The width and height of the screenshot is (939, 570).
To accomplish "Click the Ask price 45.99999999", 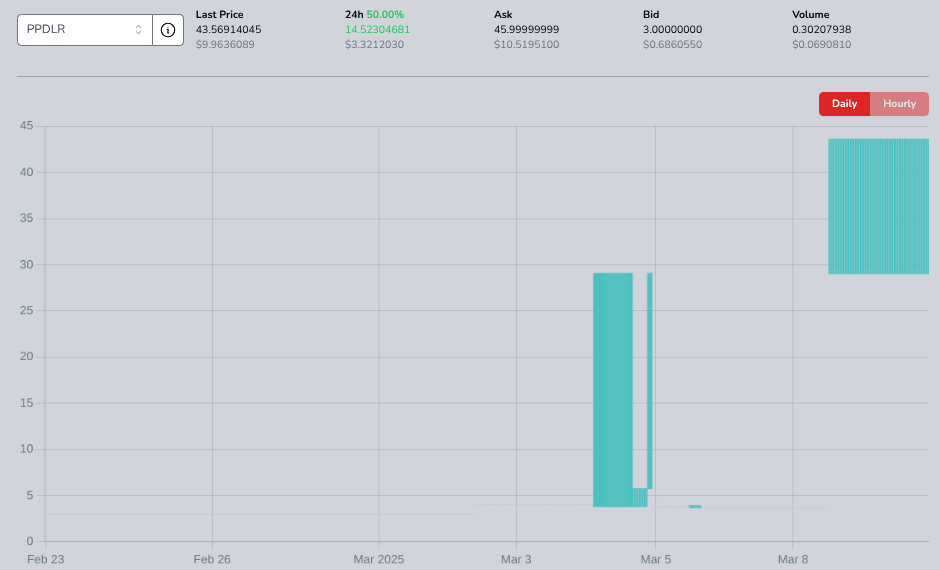I will coord(526,29).
